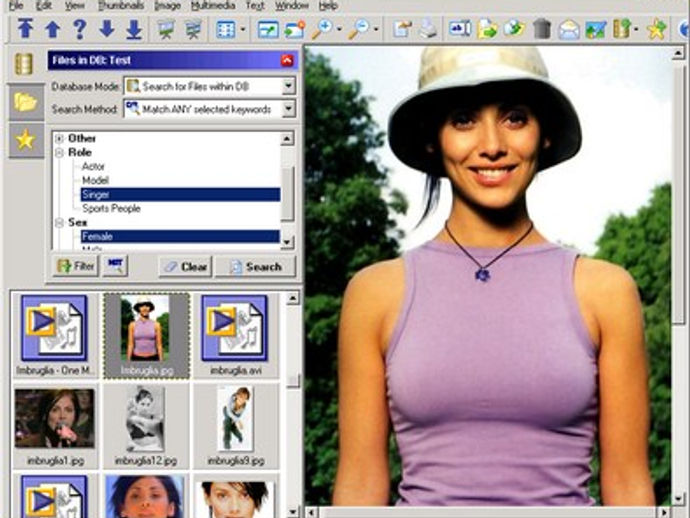Viewport: 690px width, 518px height.
Task: Open the View menu
Action: 75,6
